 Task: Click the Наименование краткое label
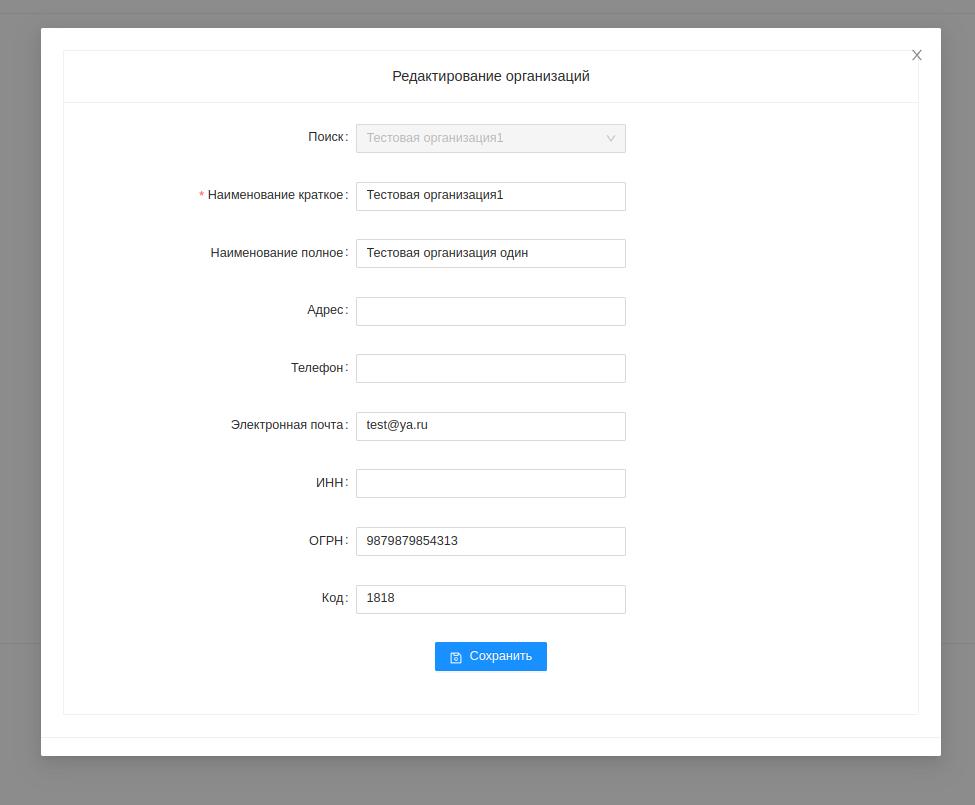pyautogui.click(x=275, y=195)
